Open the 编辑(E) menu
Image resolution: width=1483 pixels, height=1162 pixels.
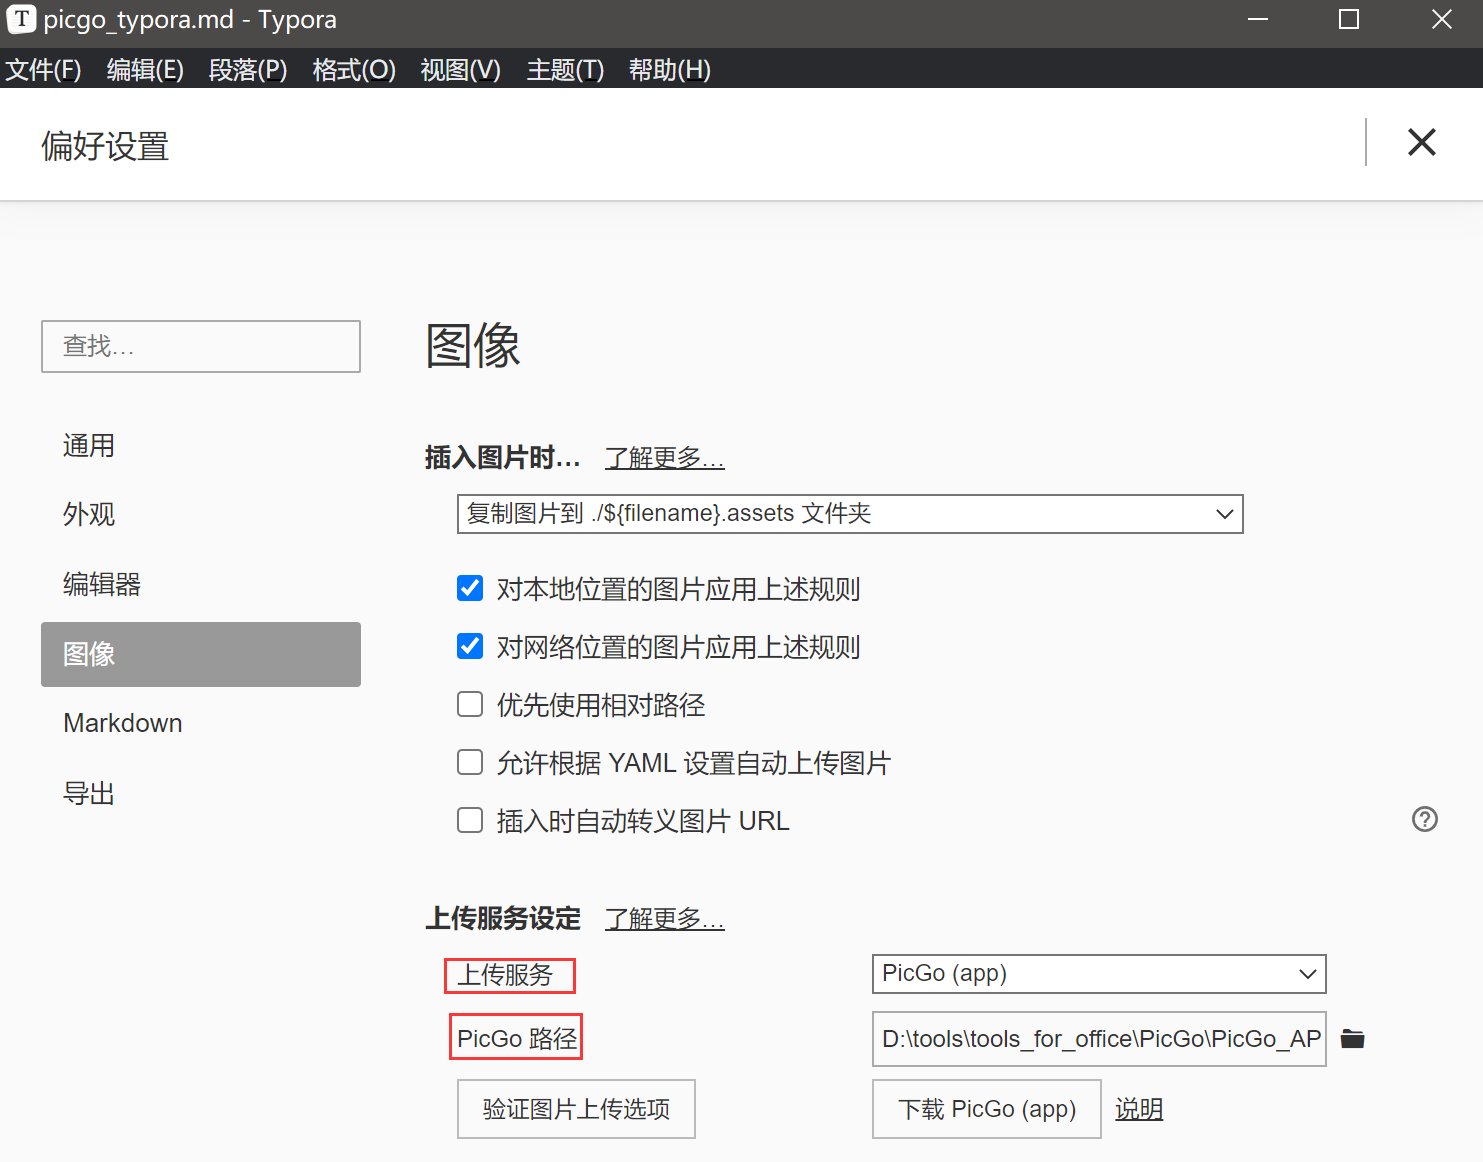pos(145,70)
